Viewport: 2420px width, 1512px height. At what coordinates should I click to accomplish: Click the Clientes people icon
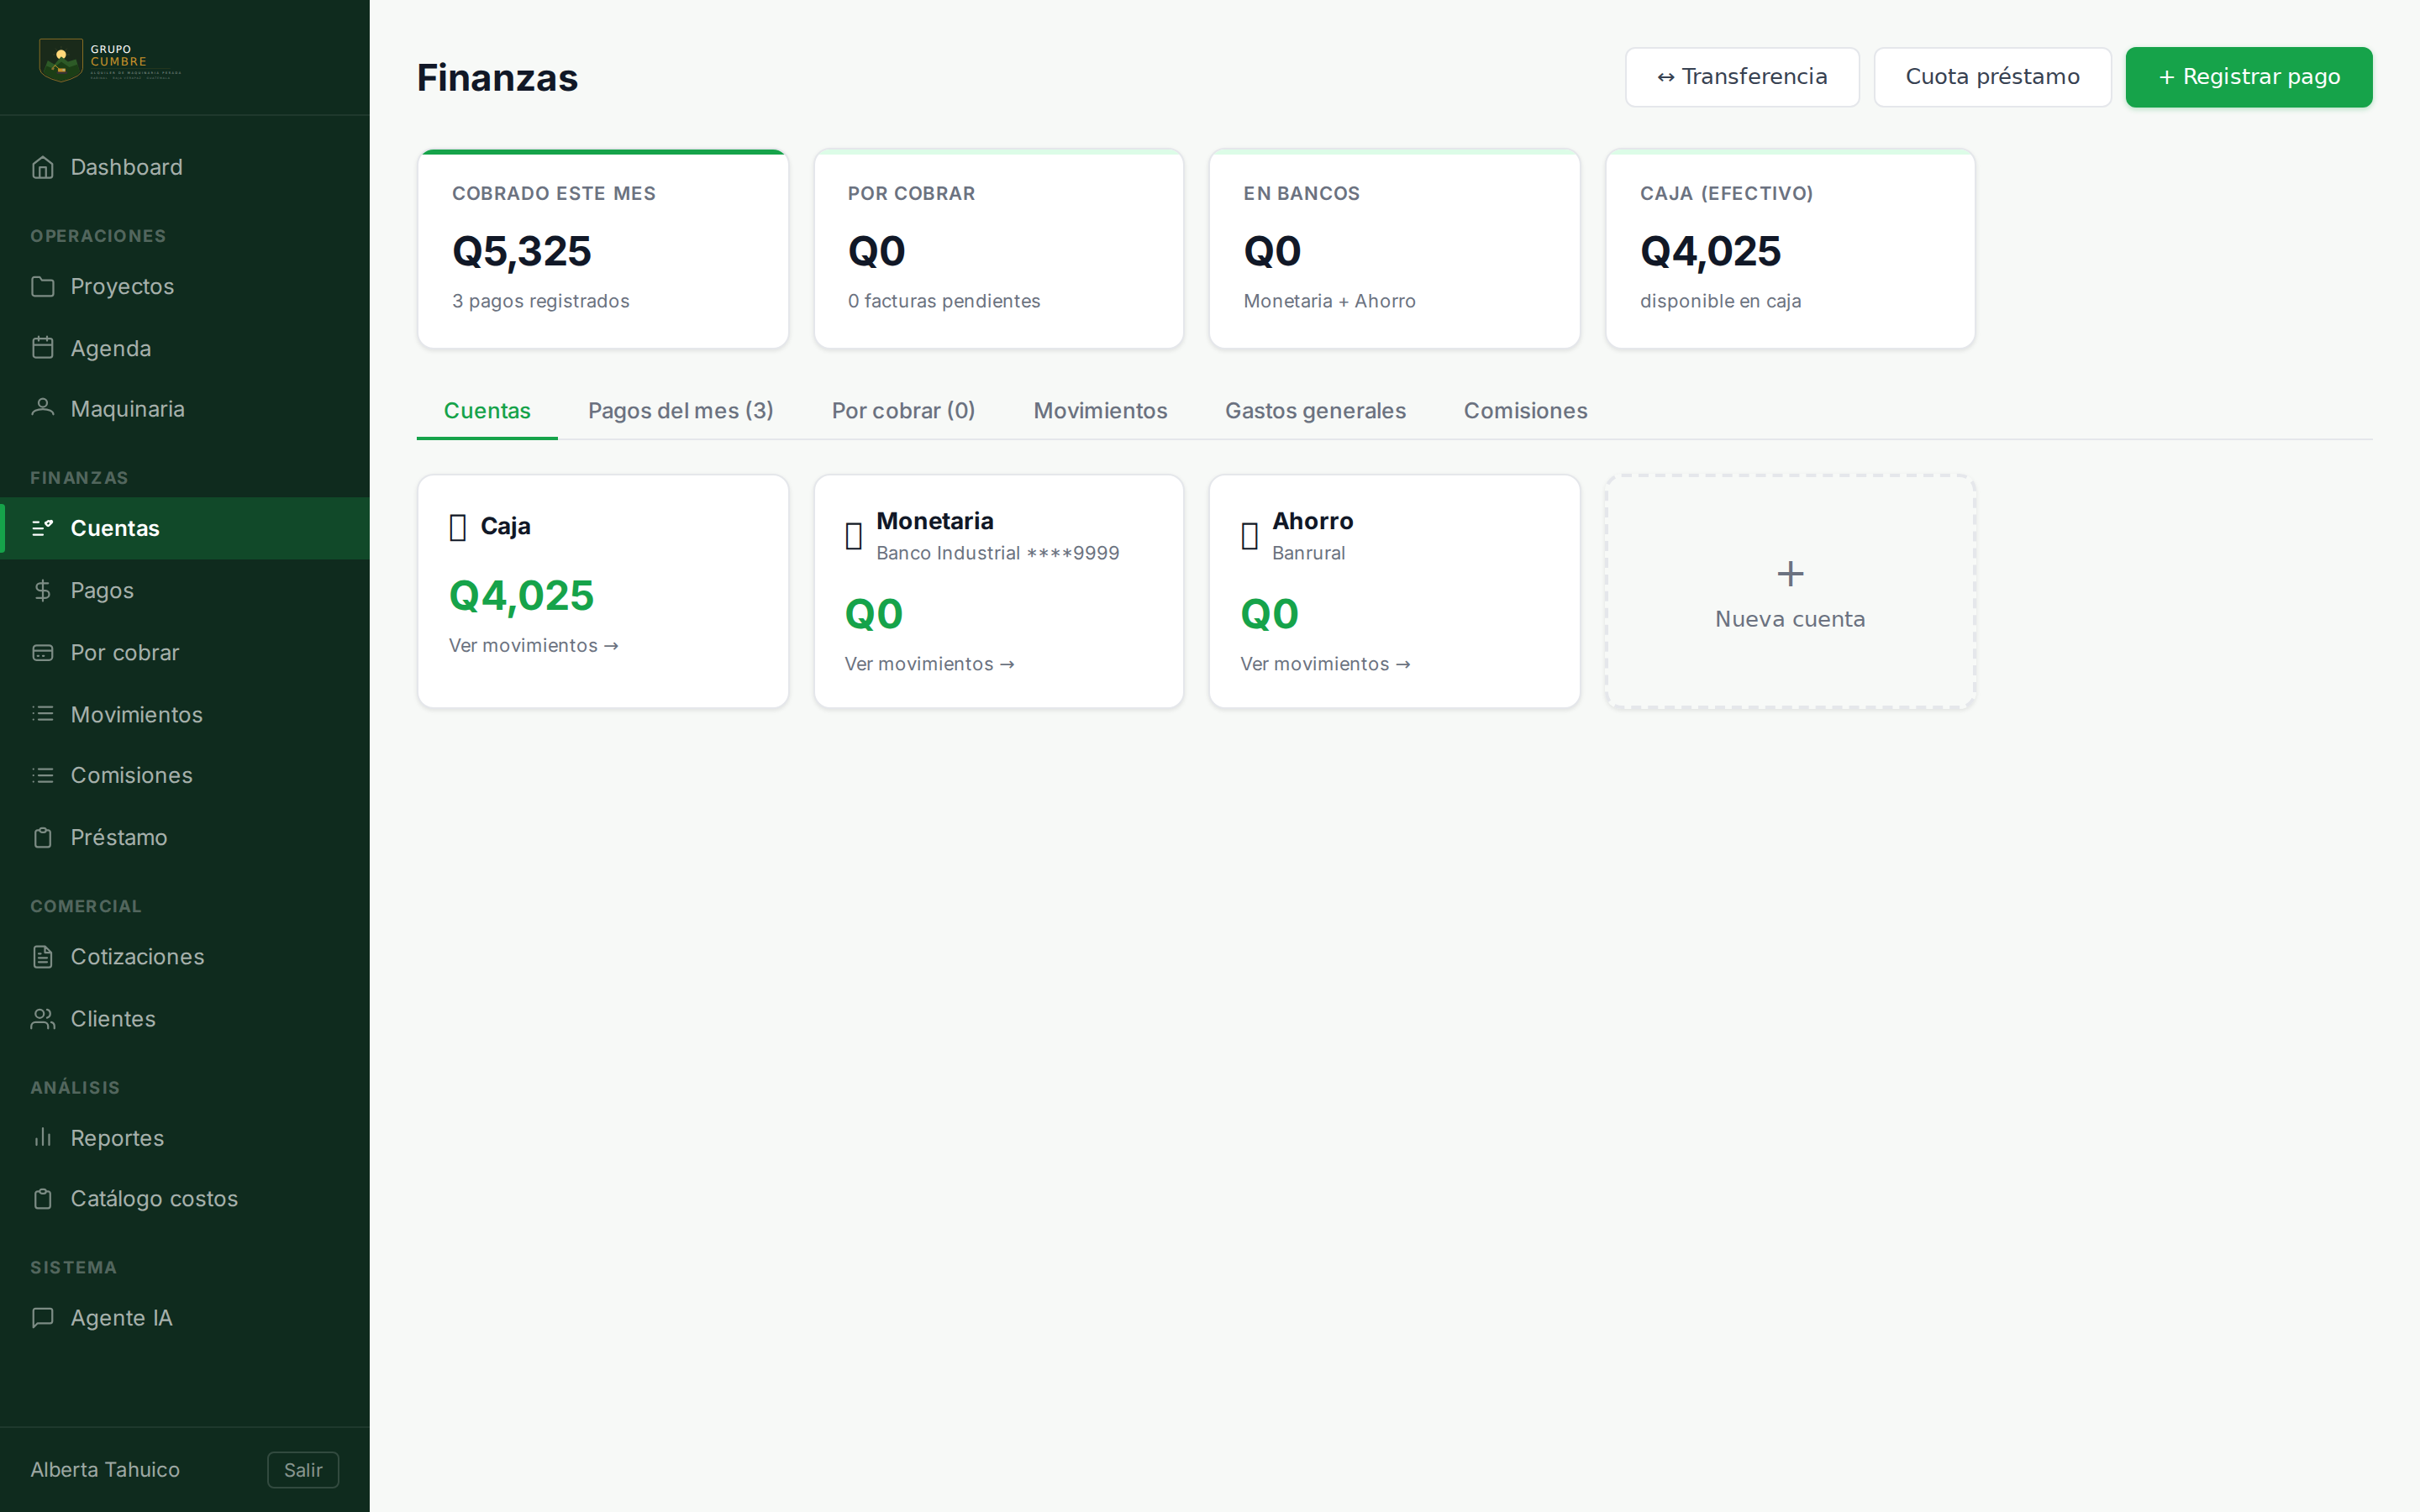[42, 1018]
